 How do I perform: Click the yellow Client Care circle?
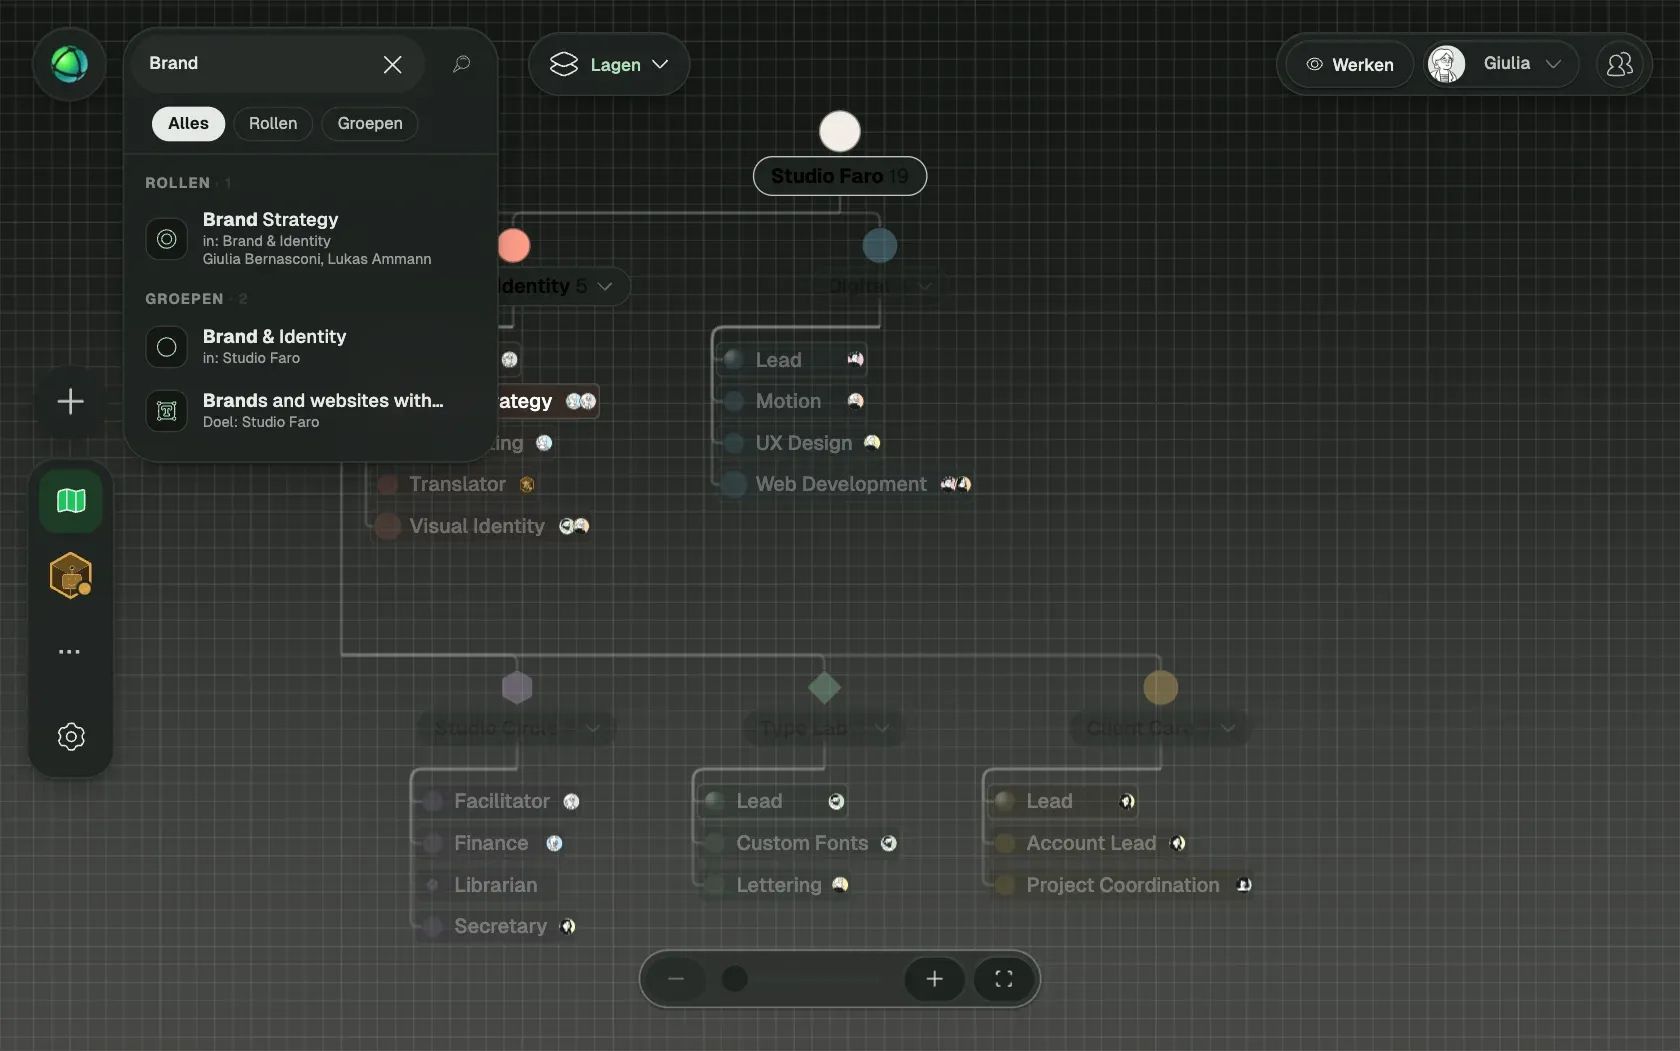(x=1161, y=688)
